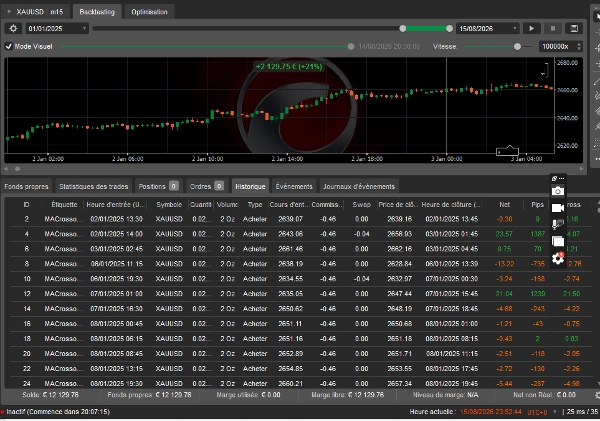Click the small indicator icon at chart top-right
Image resolution: width=600 pixels, height=421 pixels.
[x=545, y=70]
